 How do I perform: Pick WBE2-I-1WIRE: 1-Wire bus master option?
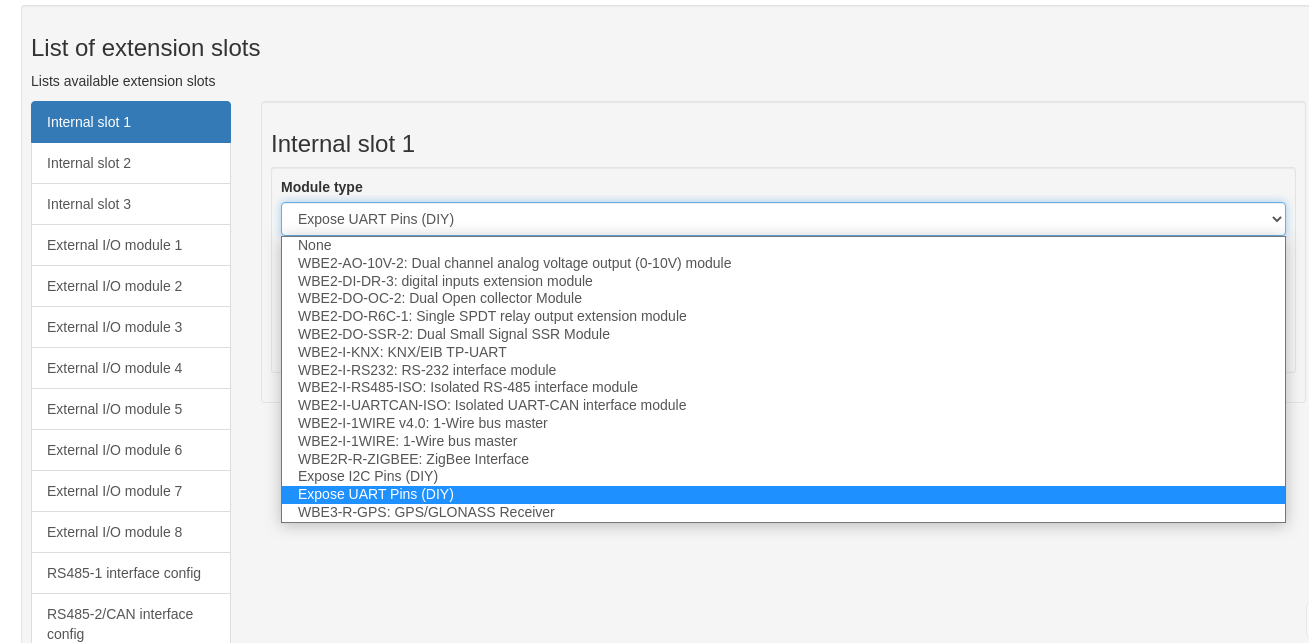tap(783, 441)
